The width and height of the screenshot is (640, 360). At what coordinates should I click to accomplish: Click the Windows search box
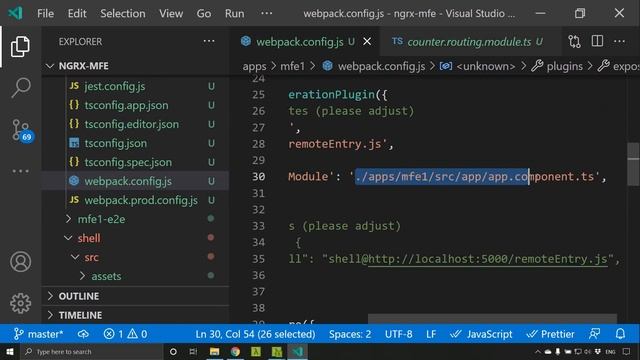coord(92,351)
